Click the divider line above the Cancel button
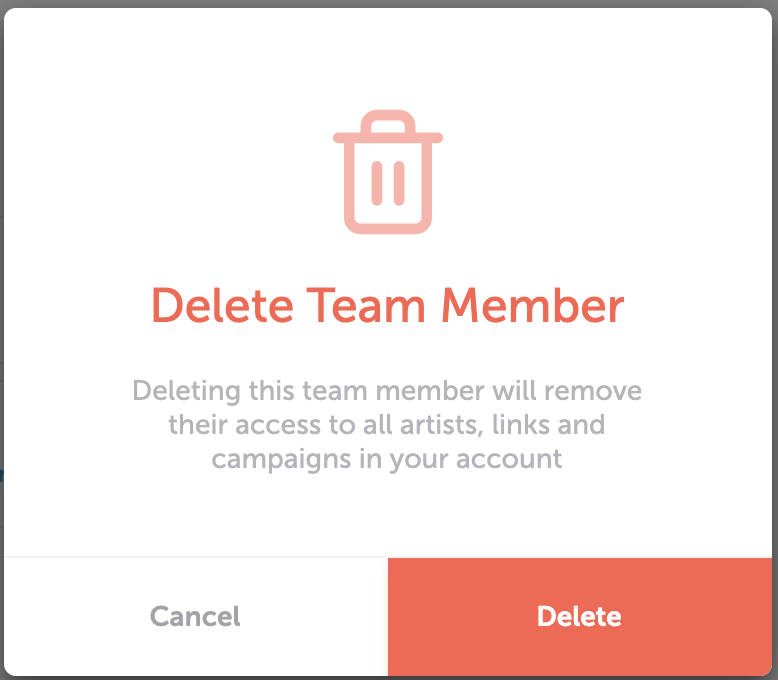The image size is (778, 680). click(195, 557)
